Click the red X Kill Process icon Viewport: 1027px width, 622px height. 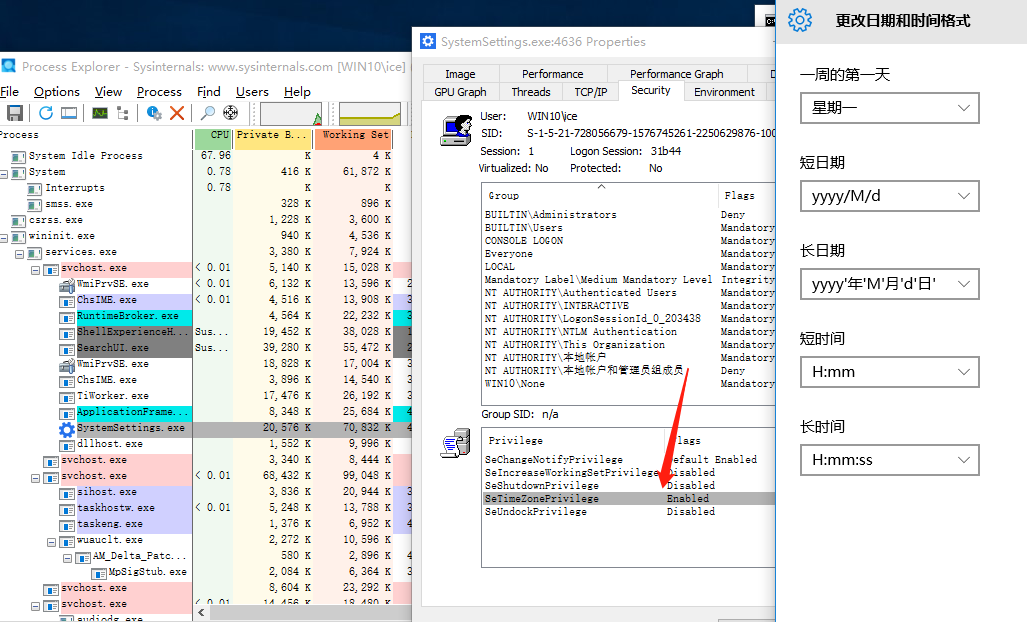point(177,113)
